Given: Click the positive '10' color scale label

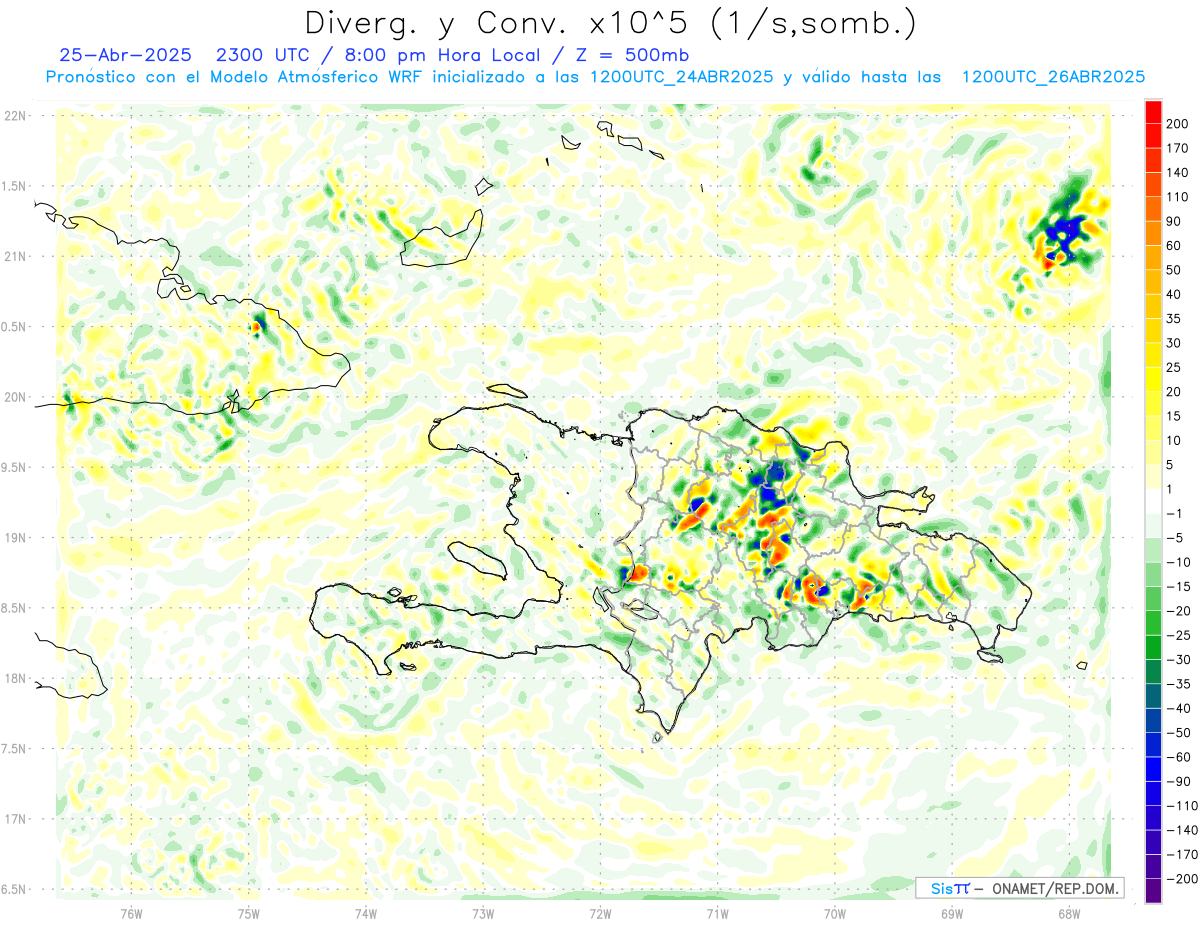Looking at the screenshot, I should pyautogui.click(x=1176, y=440).
